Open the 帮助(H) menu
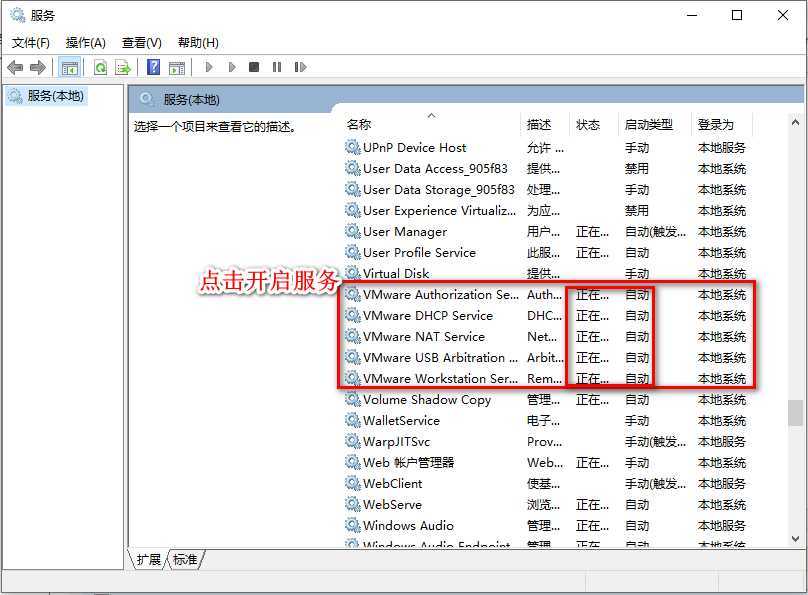Screen dimensions: 808x595 pos(198,43)
